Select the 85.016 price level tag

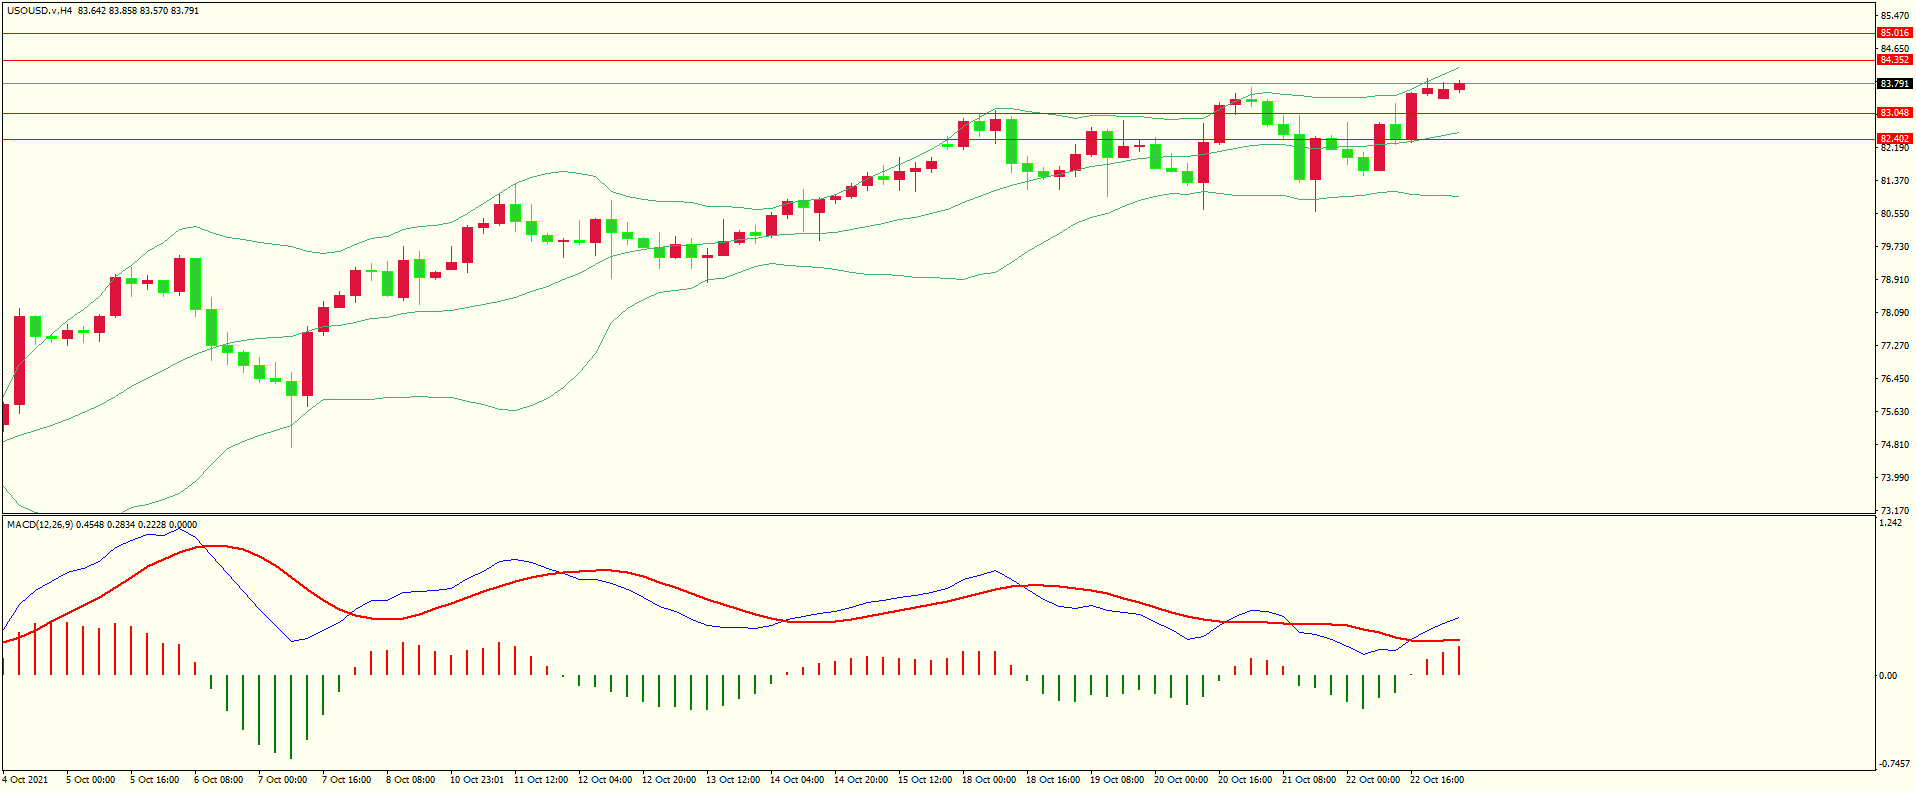click(x=1894, y=33)
